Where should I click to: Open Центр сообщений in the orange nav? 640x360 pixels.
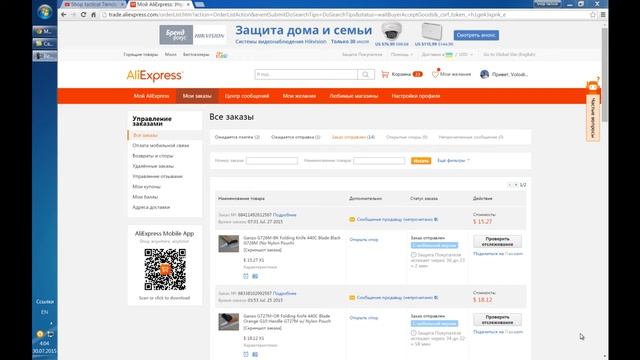[x=247, y=96]
